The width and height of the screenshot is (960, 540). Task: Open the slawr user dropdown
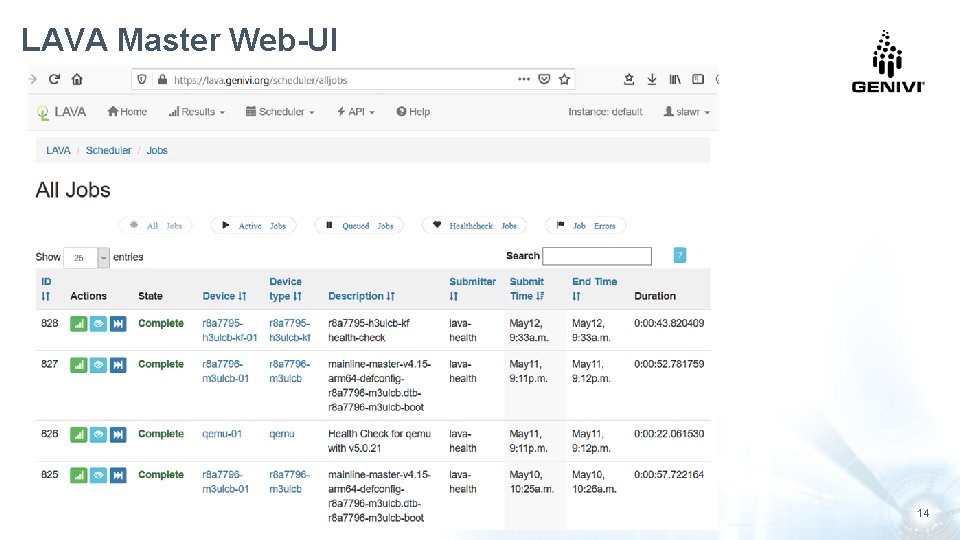pos(686,112)
